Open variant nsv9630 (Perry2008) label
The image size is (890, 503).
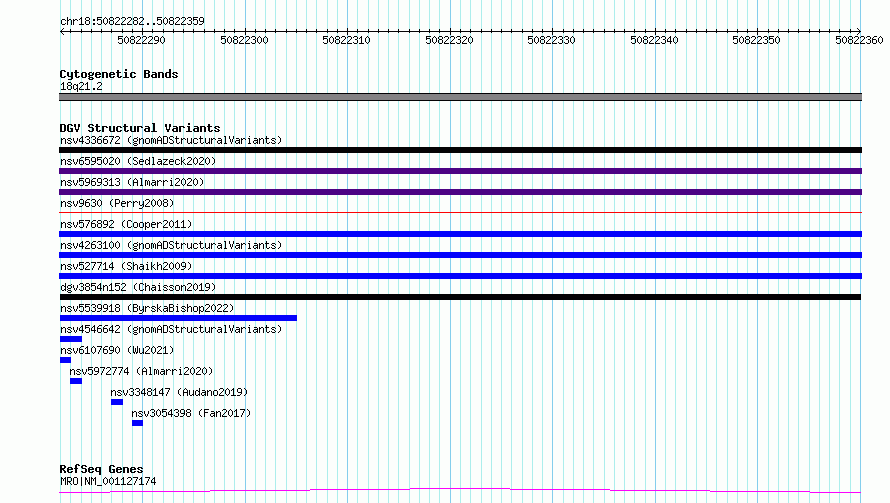tap(117, 203)
